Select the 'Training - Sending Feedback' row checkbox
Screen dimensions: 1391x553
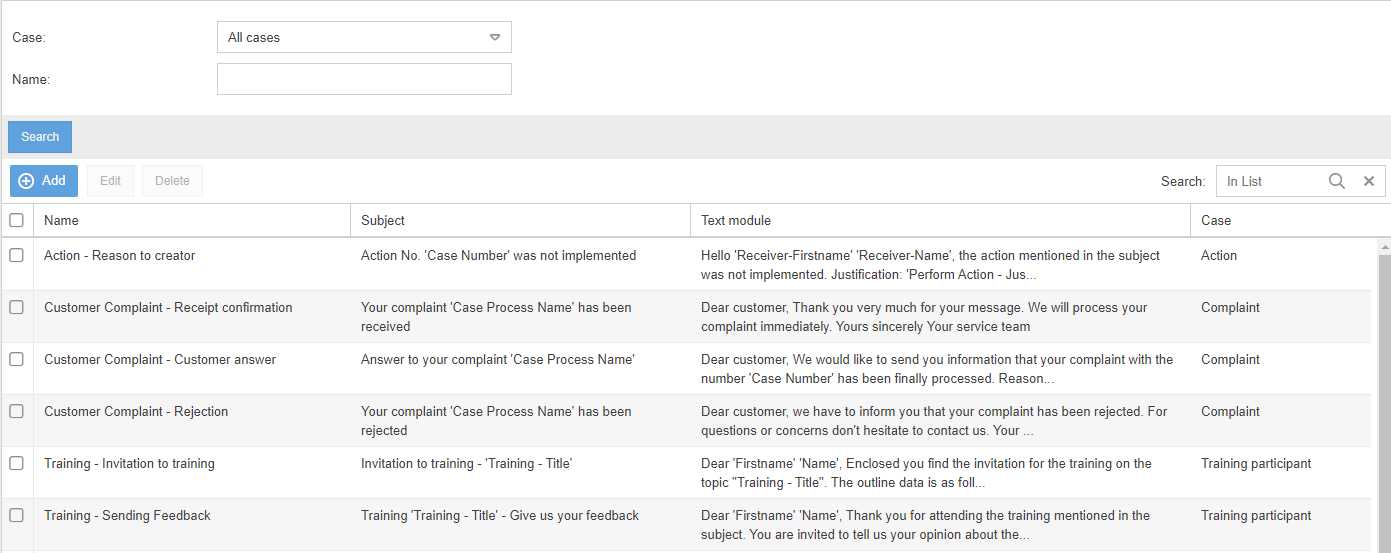coord(17,515)
